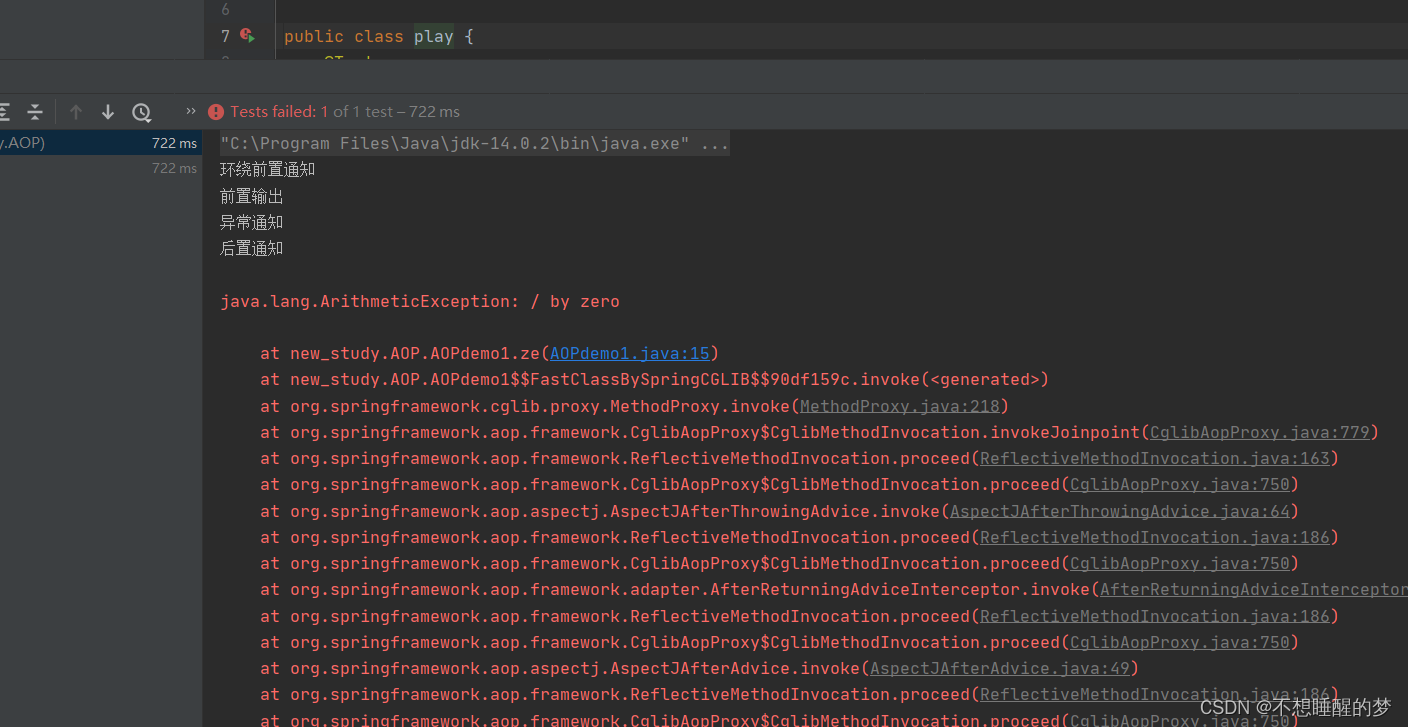Viewport: 1408px width, 727px height.
Task: Click the Expand All icon in test toolbar
Action: click(4, 112)
